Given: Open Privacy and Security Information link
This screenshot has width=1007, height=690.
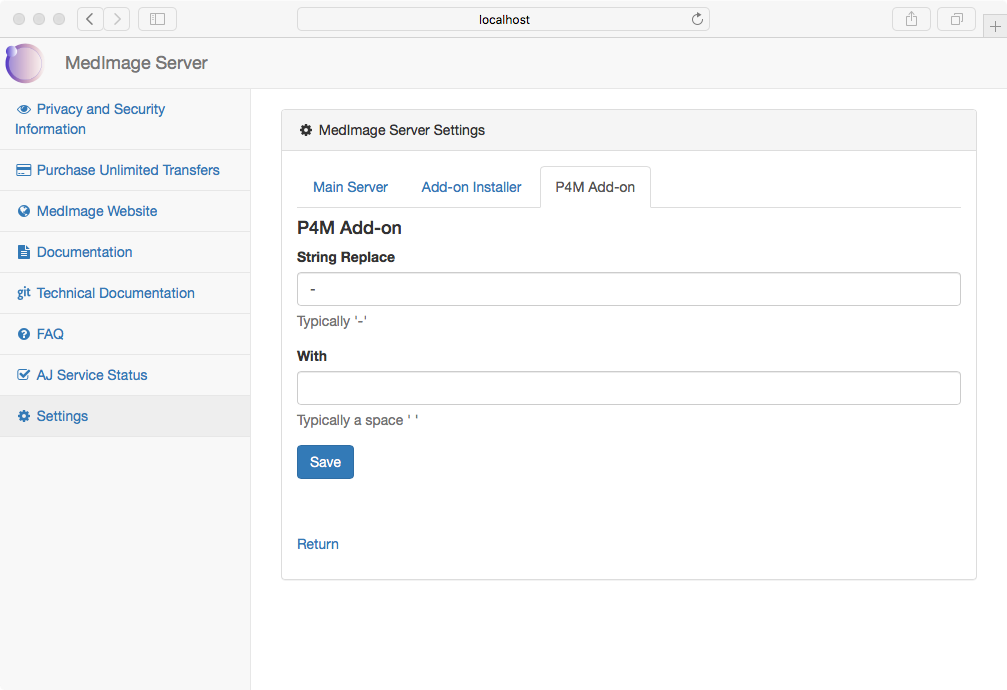Looking at the screenshot, I should [90, 119].
